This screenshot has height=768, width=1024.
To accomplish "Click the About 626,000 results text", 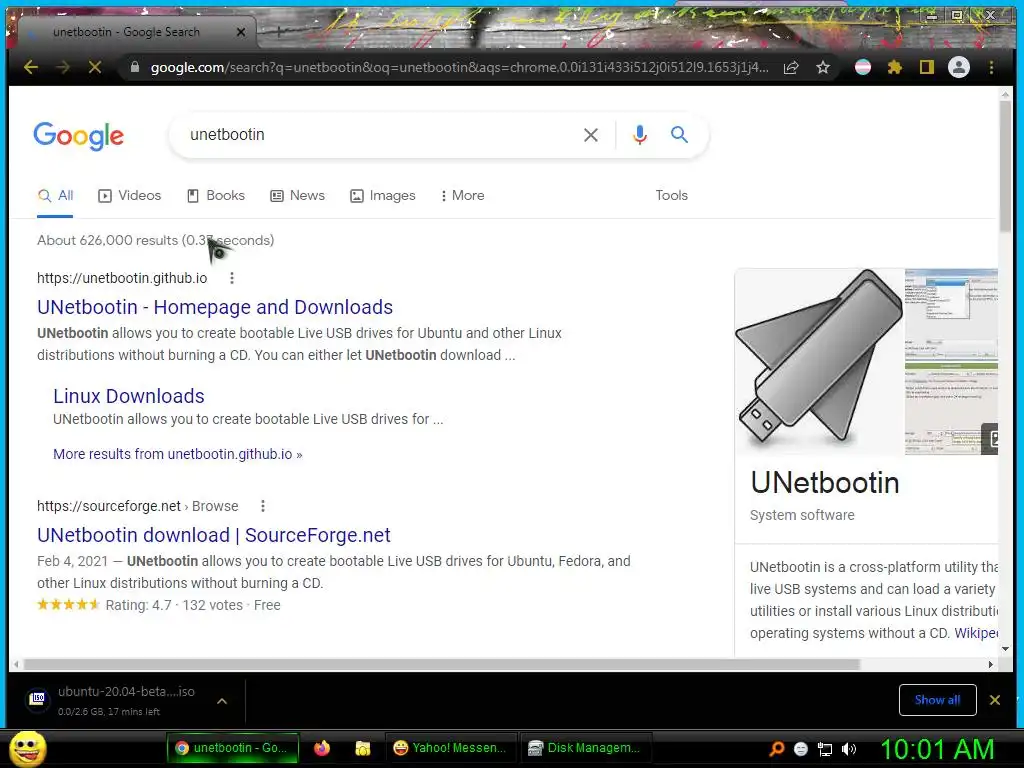I will (x=155, y=240).
